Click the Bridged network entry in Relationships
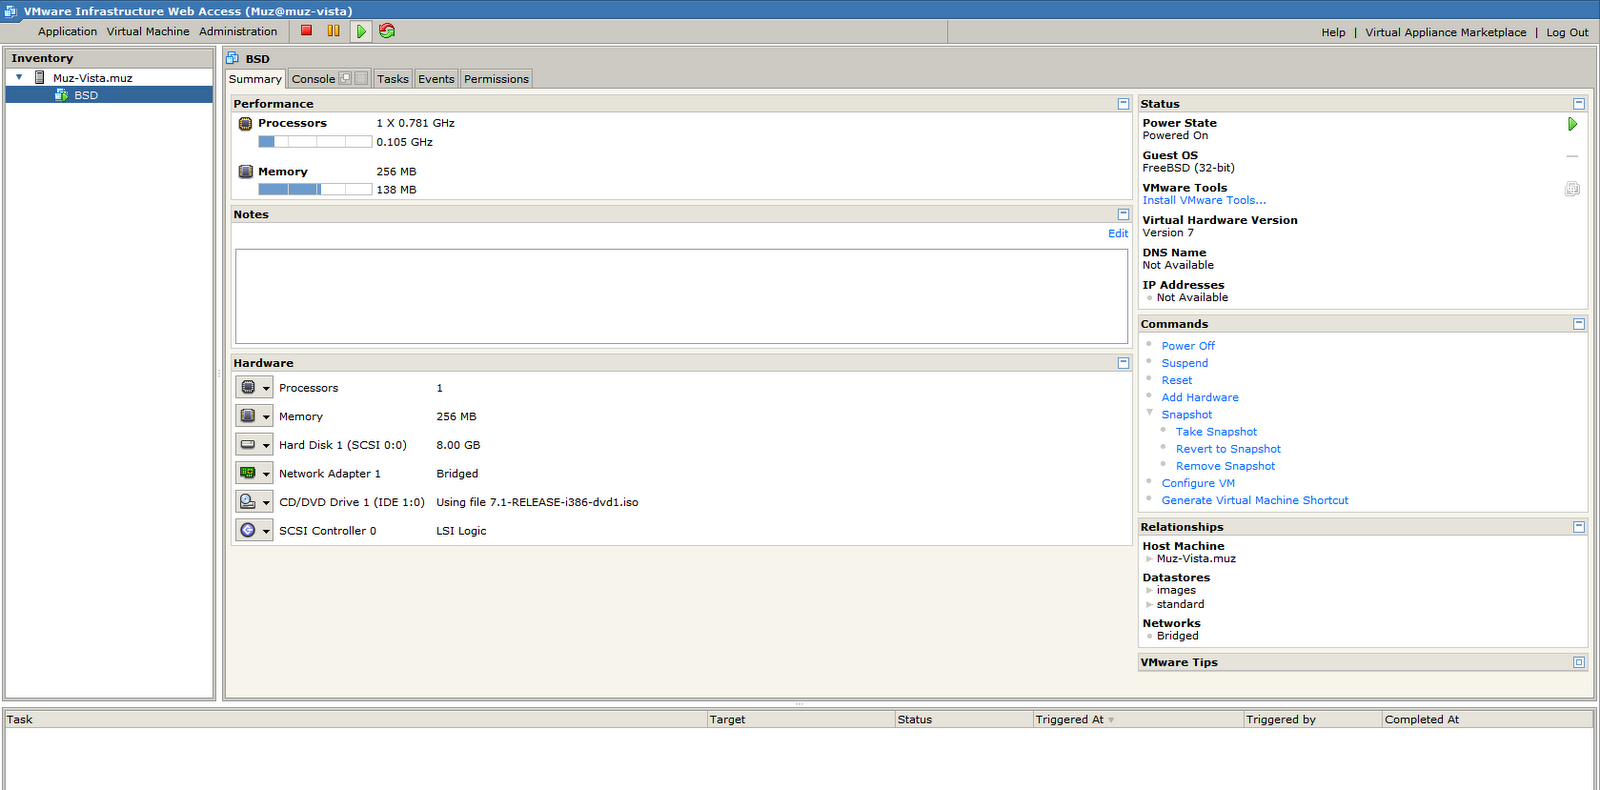This screenshot has height=790, width=1600. pos(1177,636)
